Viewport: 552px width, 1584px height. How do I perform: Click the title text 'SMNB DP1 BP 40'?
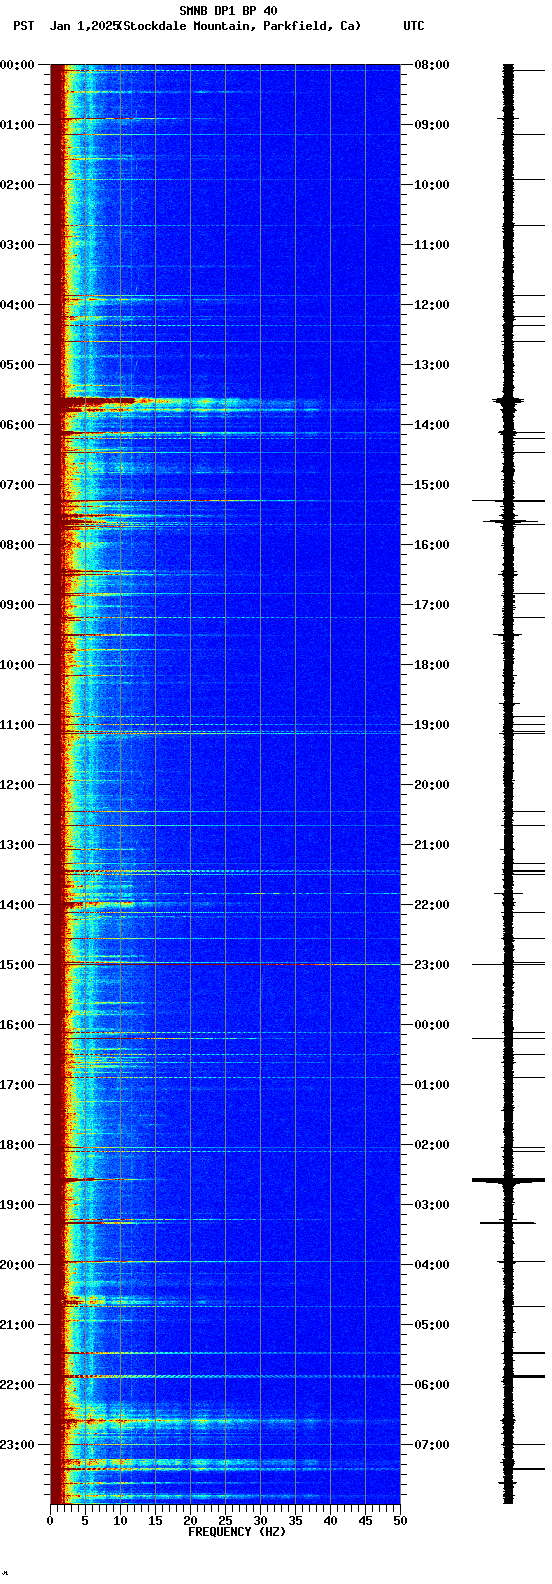[x=228, y=11]
